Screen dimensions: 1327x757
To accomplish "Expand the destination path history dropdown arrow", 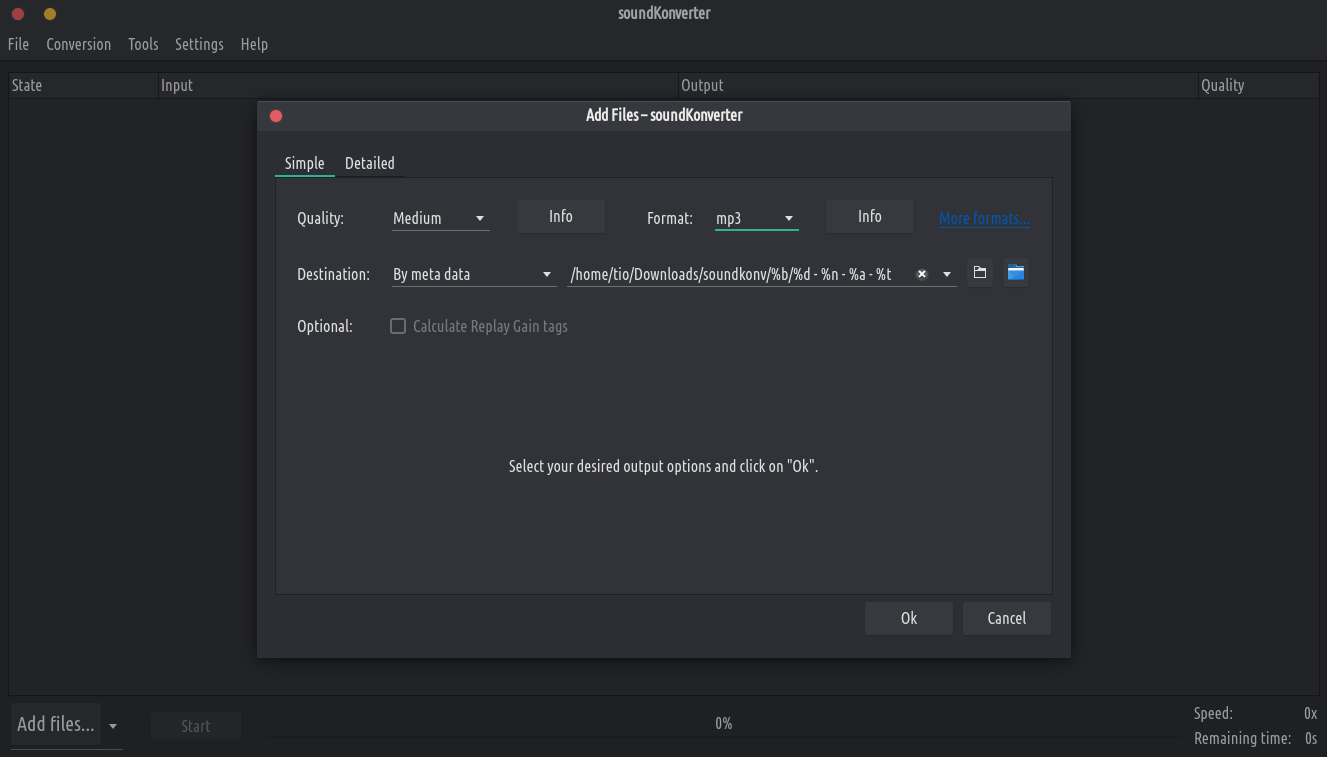I will (947, 274).
